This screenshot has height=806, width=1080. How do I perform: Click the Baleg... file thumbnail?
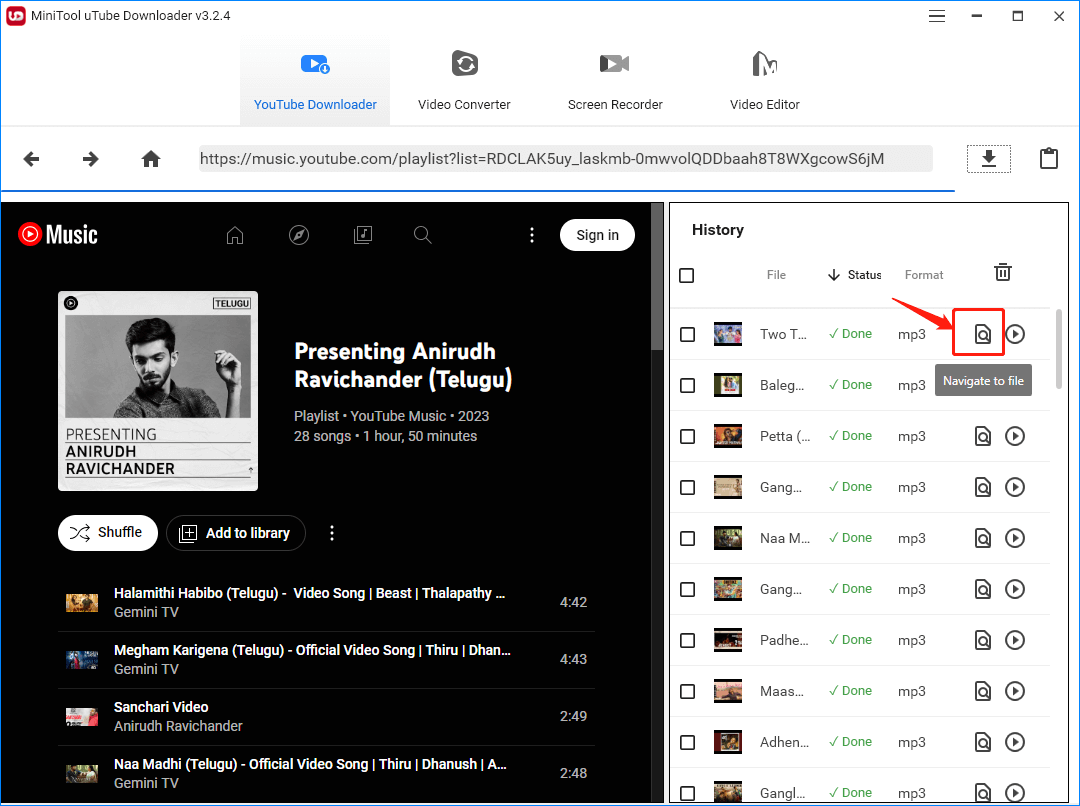click(x=727, y=385)
